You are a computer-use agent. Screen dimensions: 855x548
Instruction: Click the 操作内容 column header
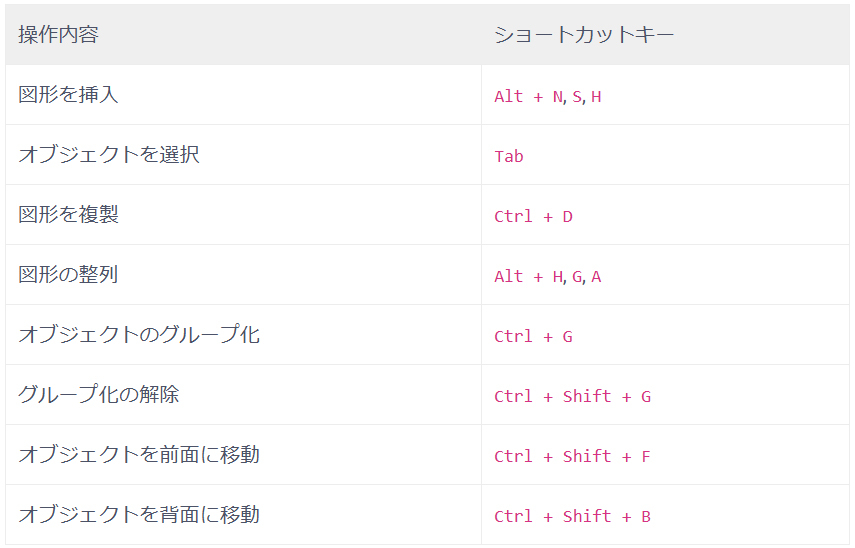click(x=58, y=35)
